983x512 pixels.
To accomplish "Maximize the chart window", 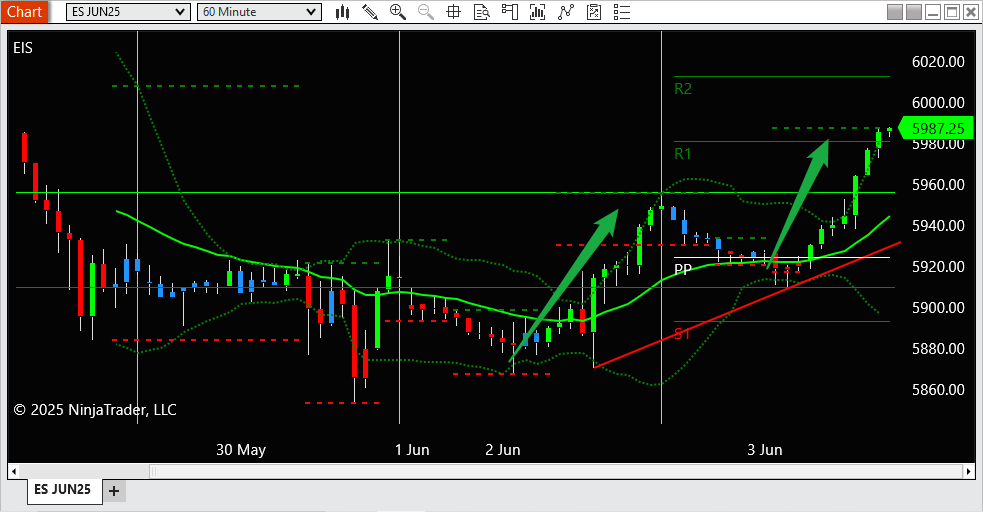I will tap(952, 12).
